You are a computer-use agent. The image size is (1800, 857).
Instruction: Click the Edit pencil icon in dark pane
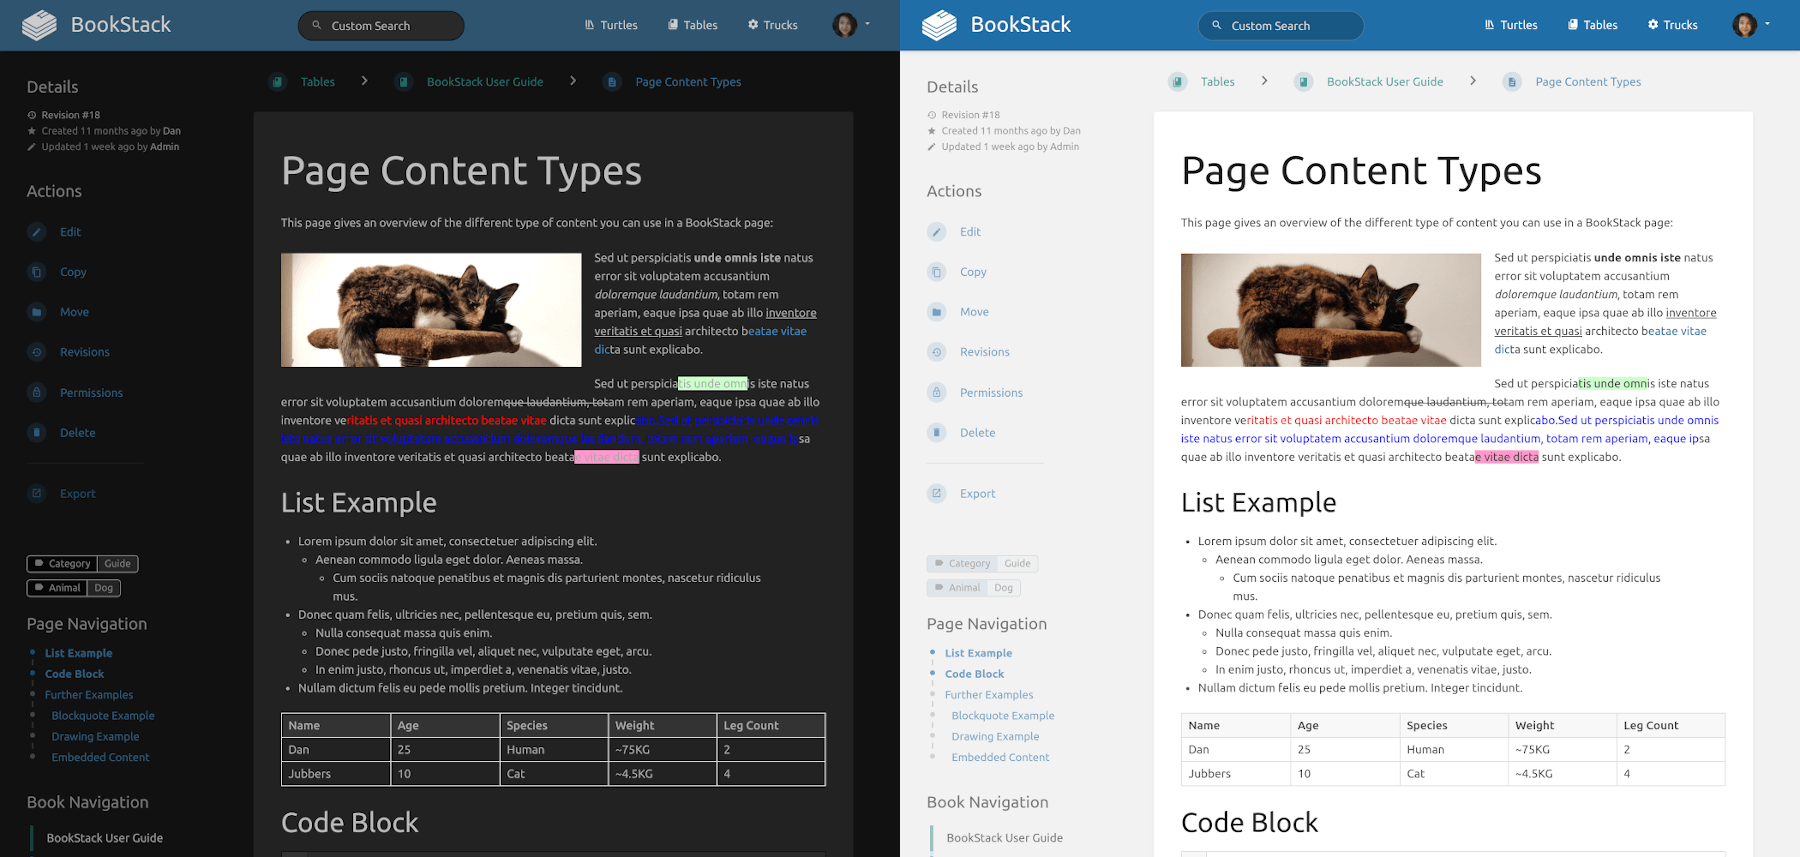(x=37, y=232)
